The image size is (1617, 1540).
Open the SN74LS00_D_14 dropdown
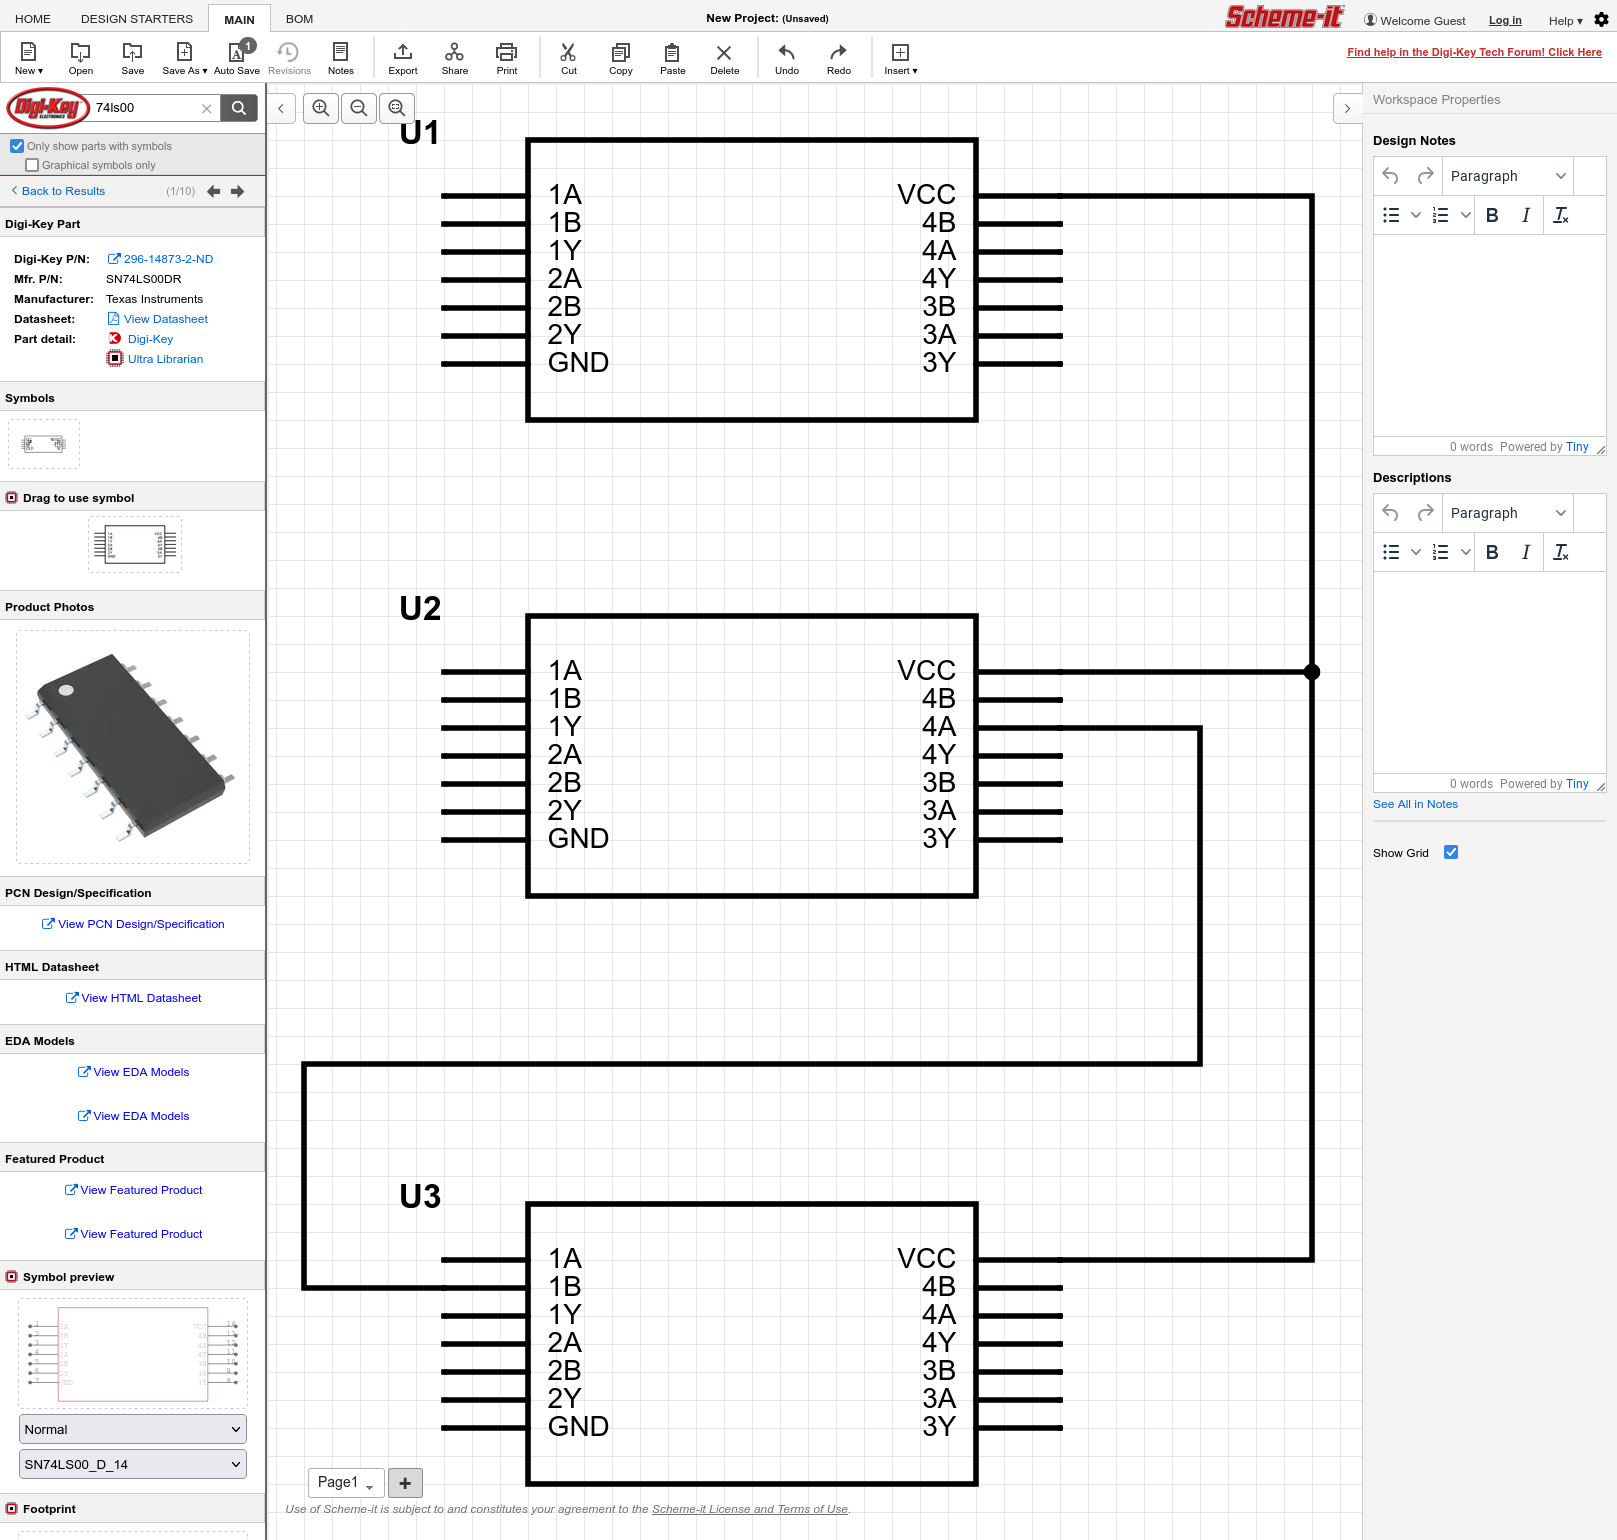(133, 1464)
